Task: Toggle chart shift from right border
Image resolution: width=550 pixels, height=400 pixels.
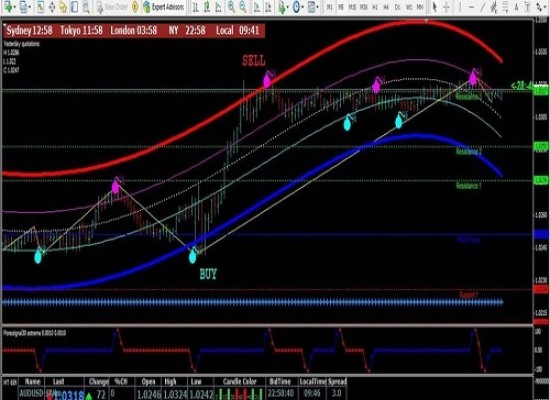Action: (268, 7)
